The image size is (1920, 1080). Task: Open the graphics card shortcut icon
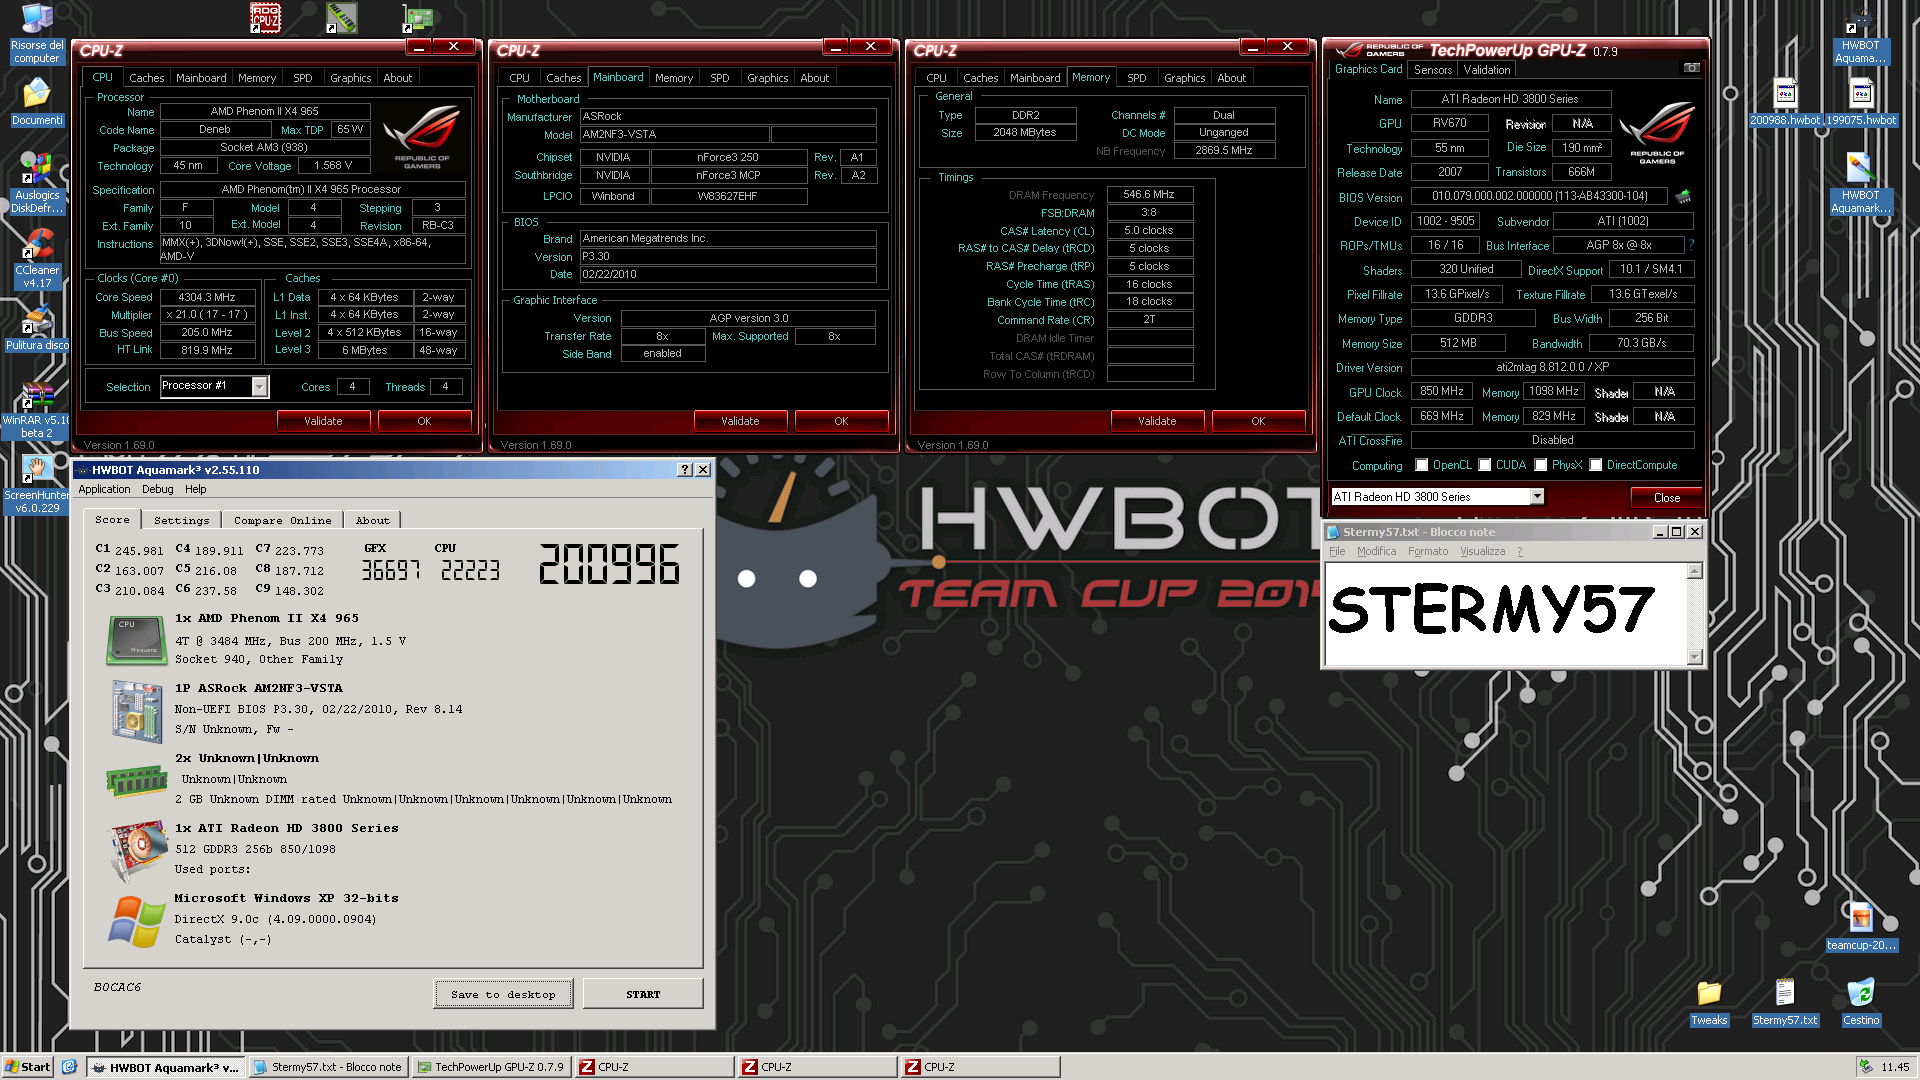coord(418,17)
